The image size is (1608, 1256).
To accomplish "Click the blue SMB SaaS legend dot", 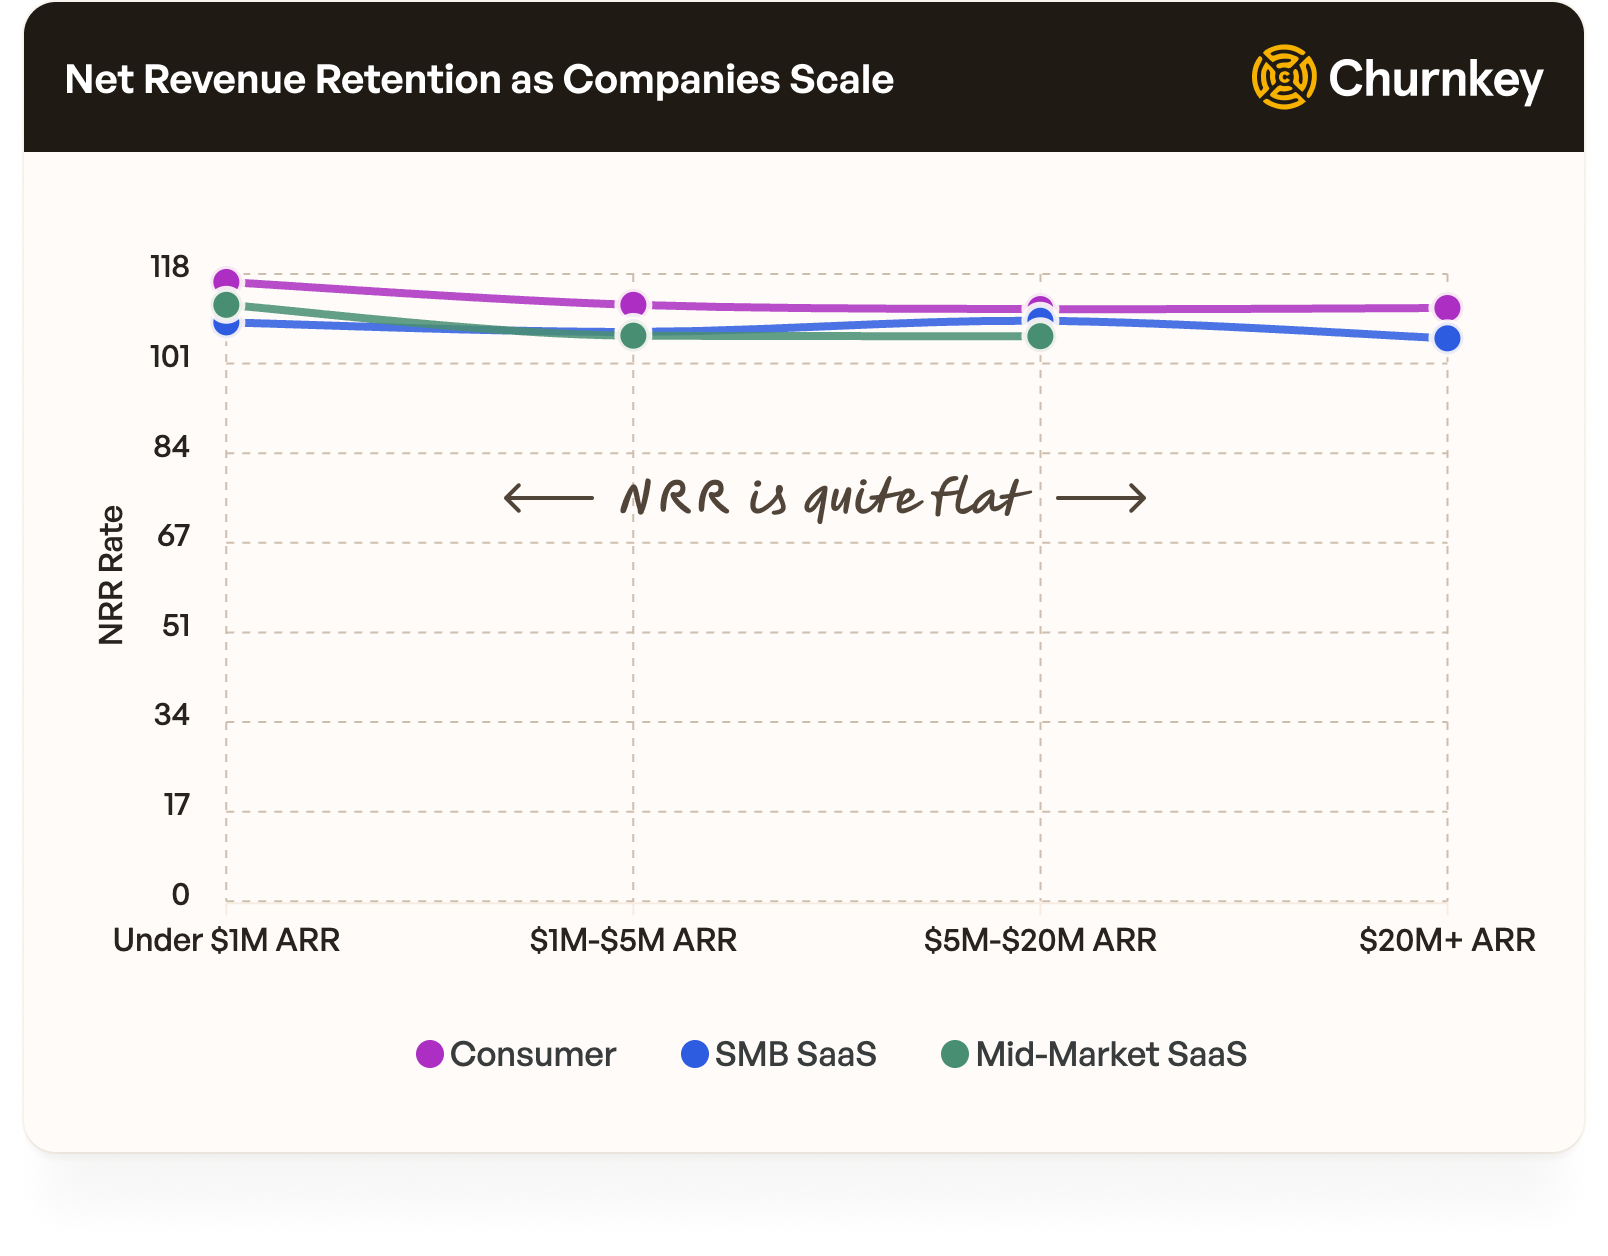I will click(694, 1054).
